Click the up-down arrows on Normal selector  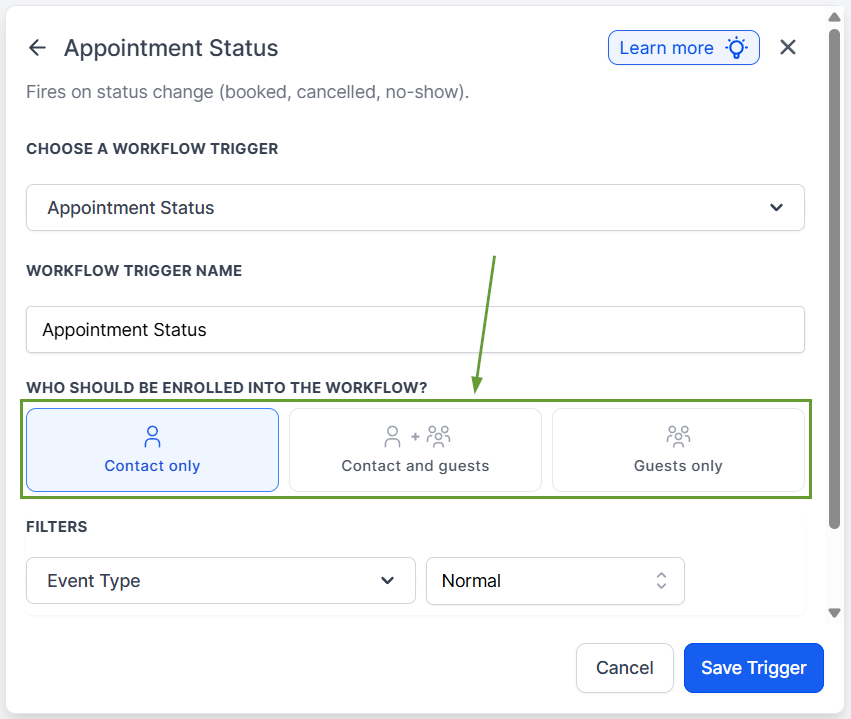click(661, 581)
